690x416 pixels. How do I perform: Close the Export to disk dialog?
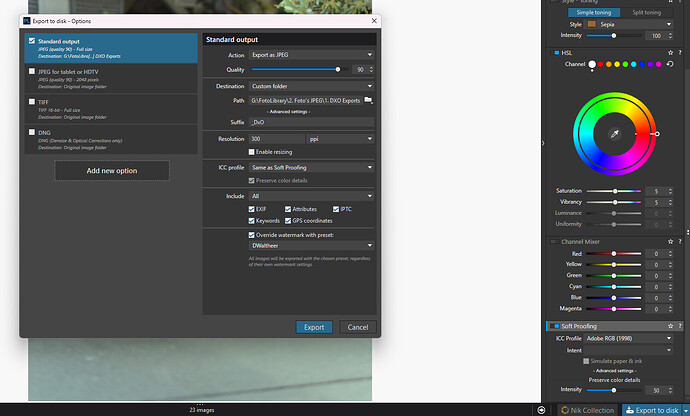[374, 21]
